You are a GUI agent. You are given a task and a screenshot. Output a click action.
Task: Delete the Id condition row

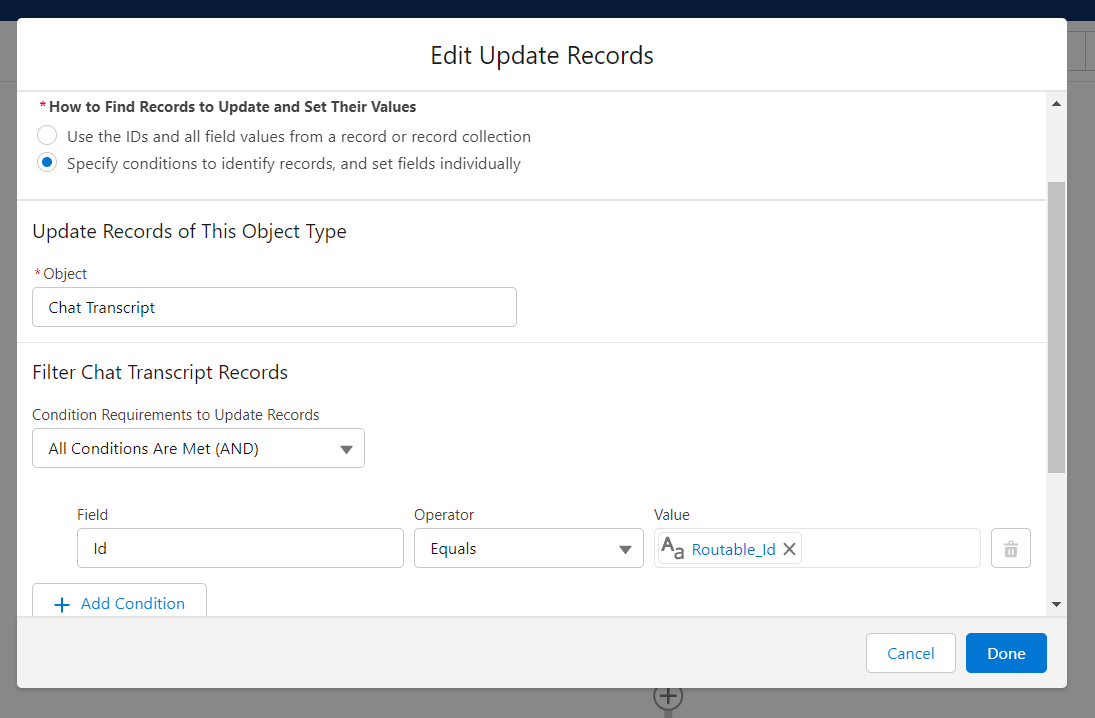[x=1010, y=549]
